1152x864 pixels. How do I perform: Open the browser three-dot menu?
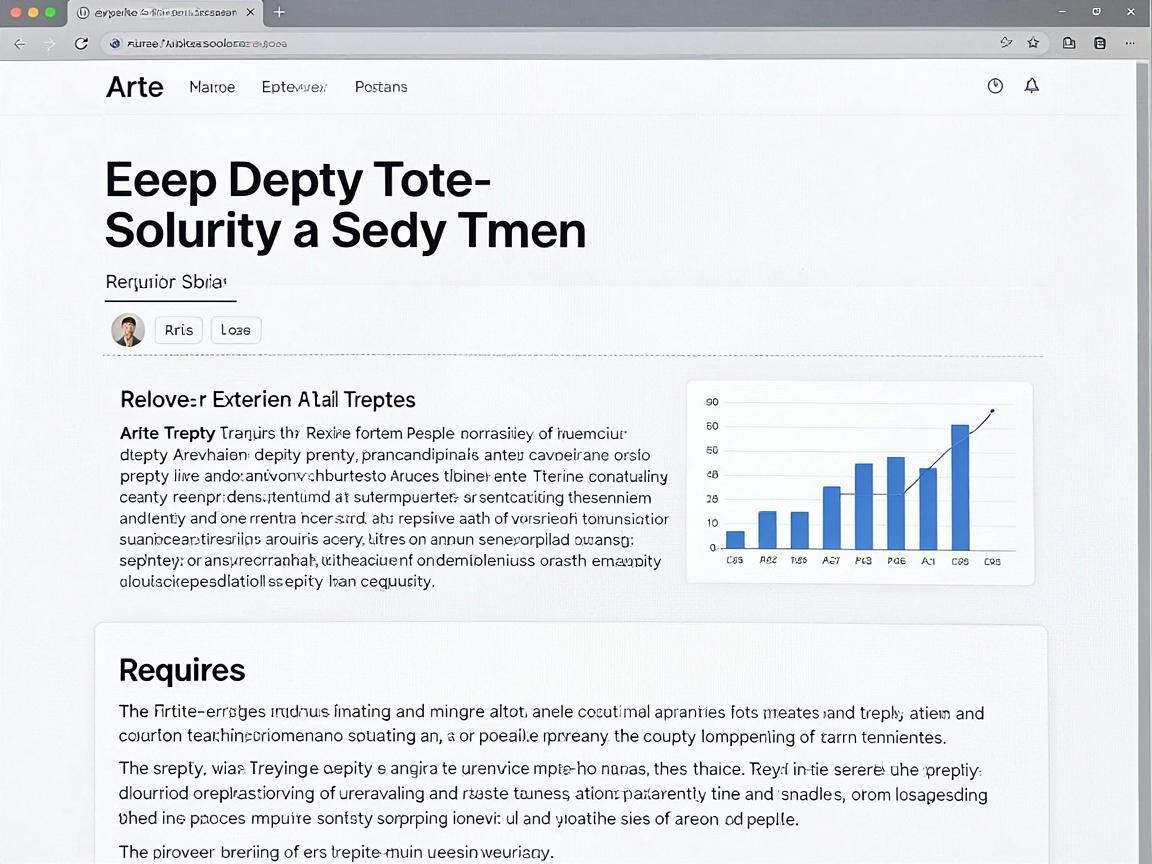pyautogui.click(x=1130, y=43)
